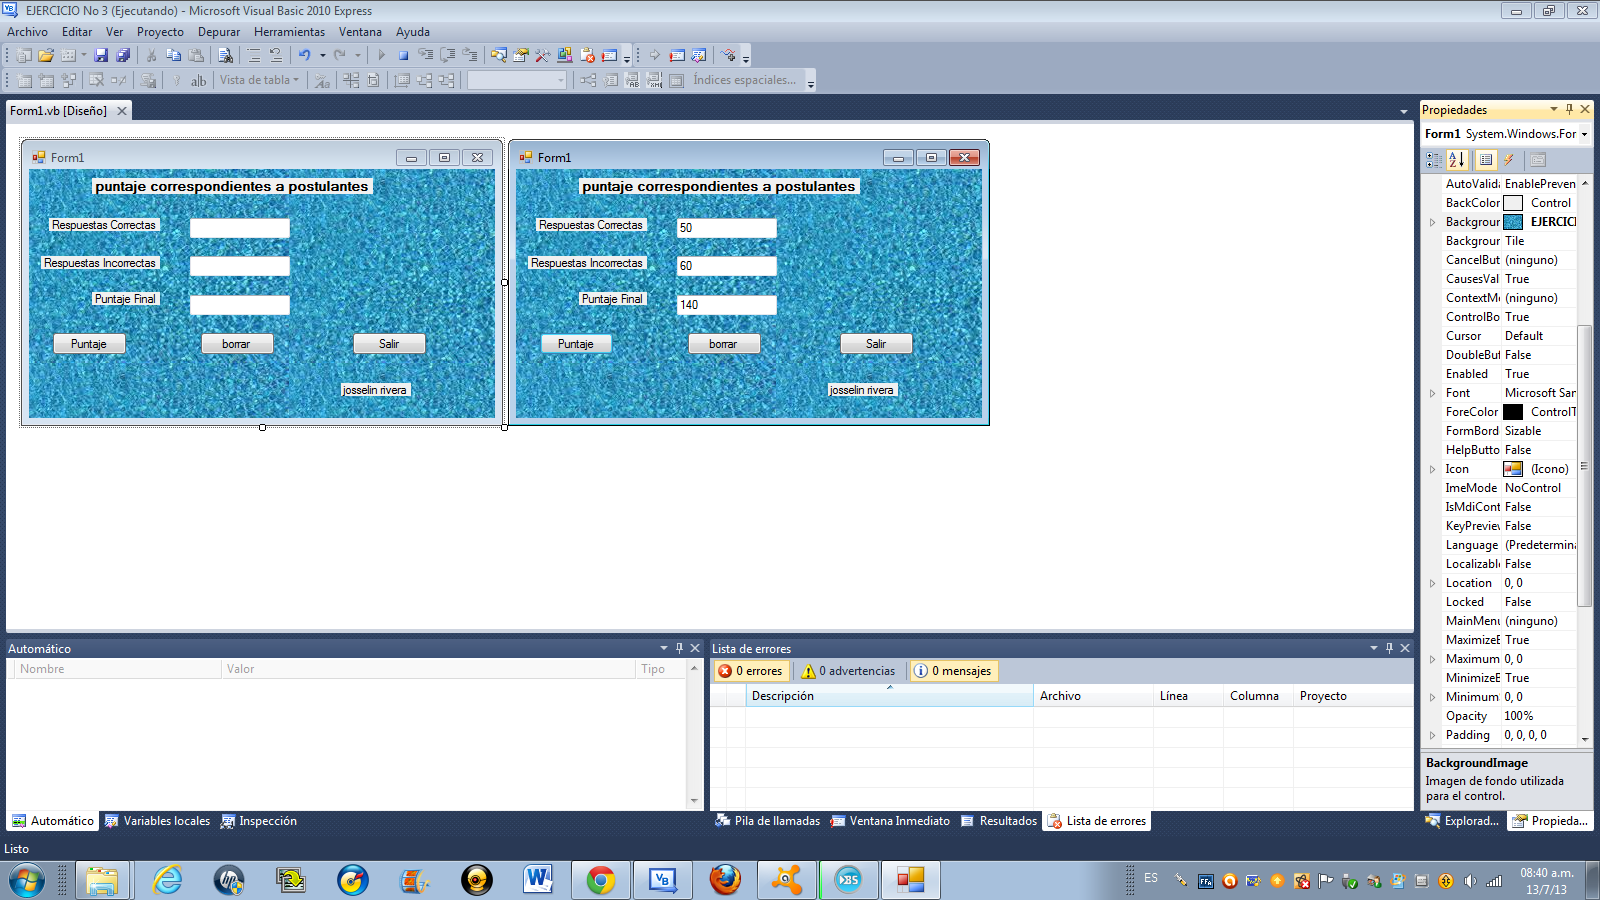Open a file using the Open folder icon

click(x=47, y=55)
